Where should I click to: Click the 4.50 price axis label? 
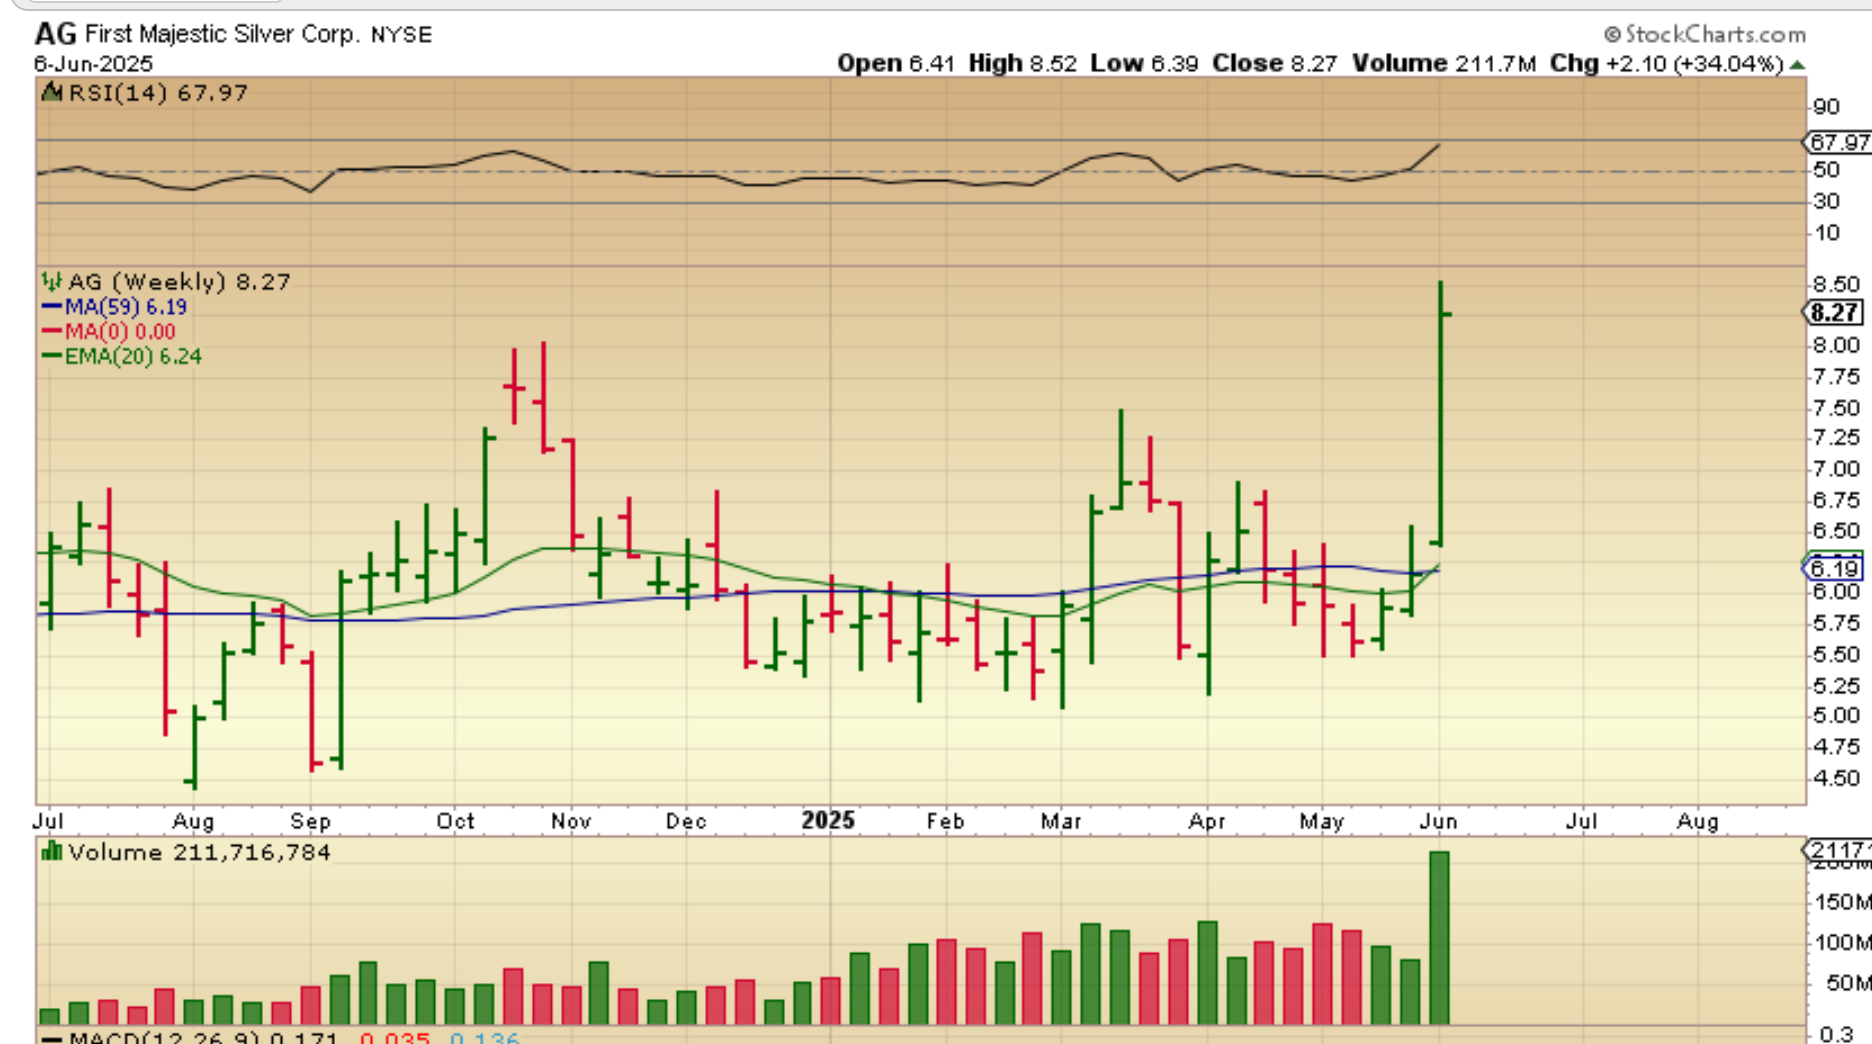click(1837, 778)
